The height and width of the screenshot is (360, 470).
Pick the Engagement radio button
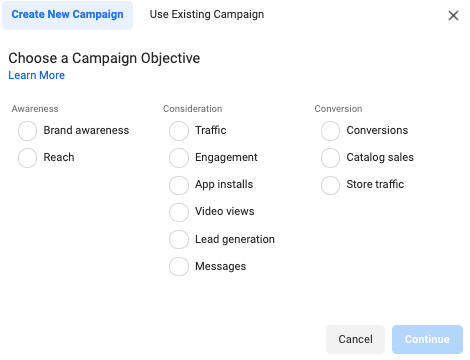[x=179, y=158]
